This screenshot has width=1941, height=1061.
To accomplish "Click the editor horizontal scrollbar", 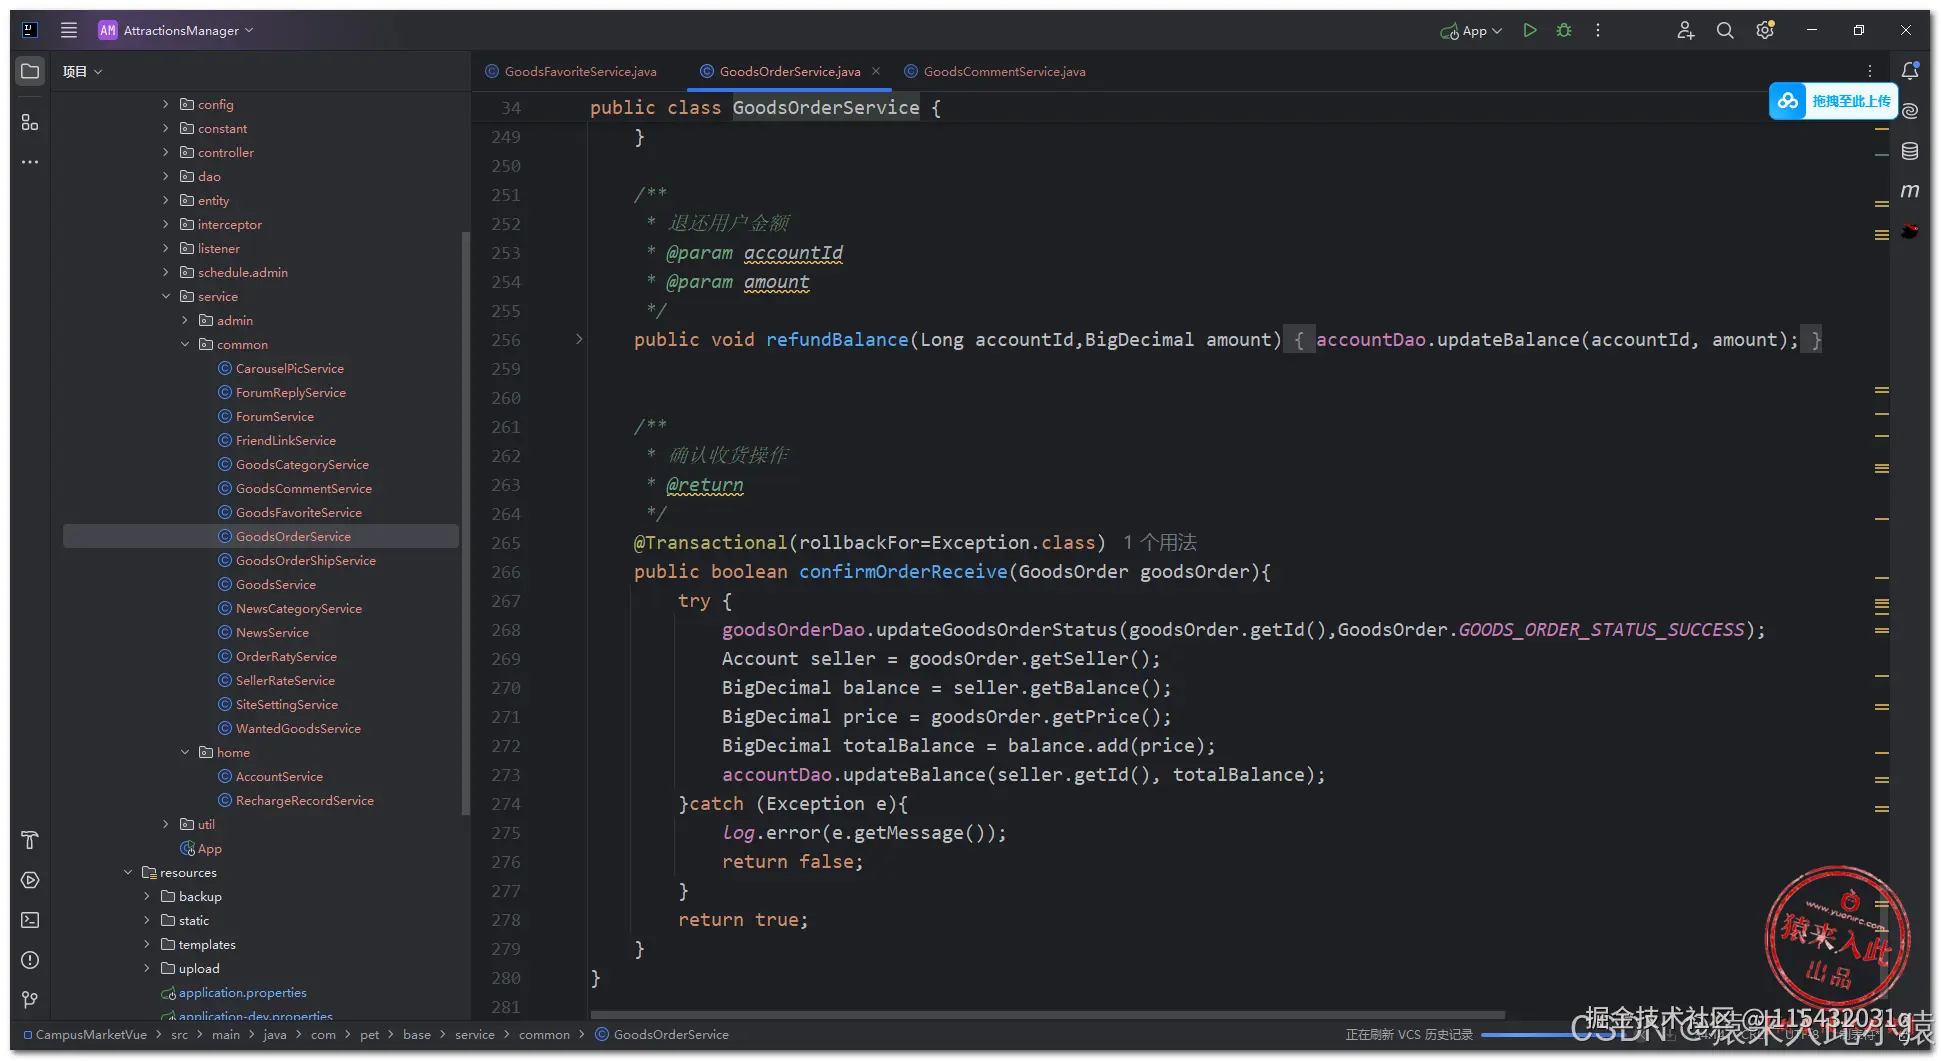I will click(x=1048, y=1014).
